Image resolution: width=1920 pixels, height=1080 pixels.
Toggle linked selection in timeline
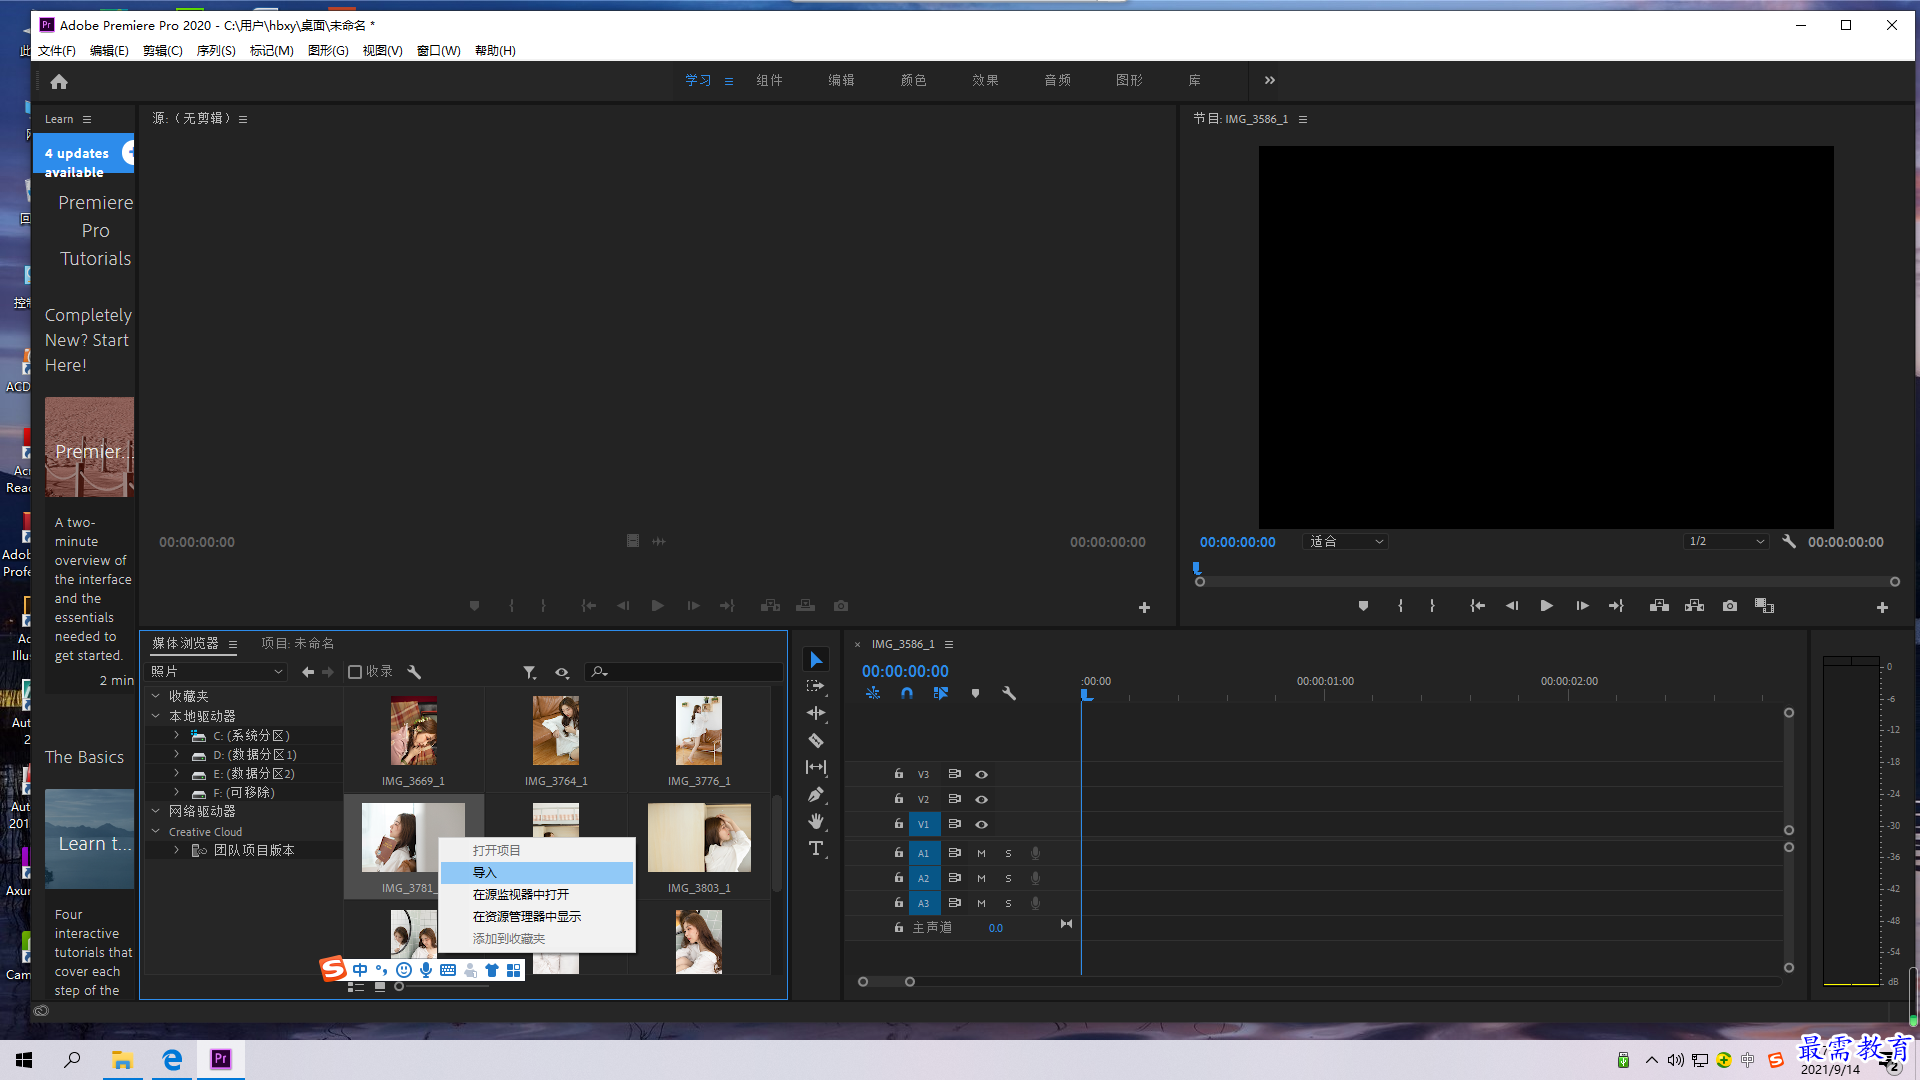point(941,693)
